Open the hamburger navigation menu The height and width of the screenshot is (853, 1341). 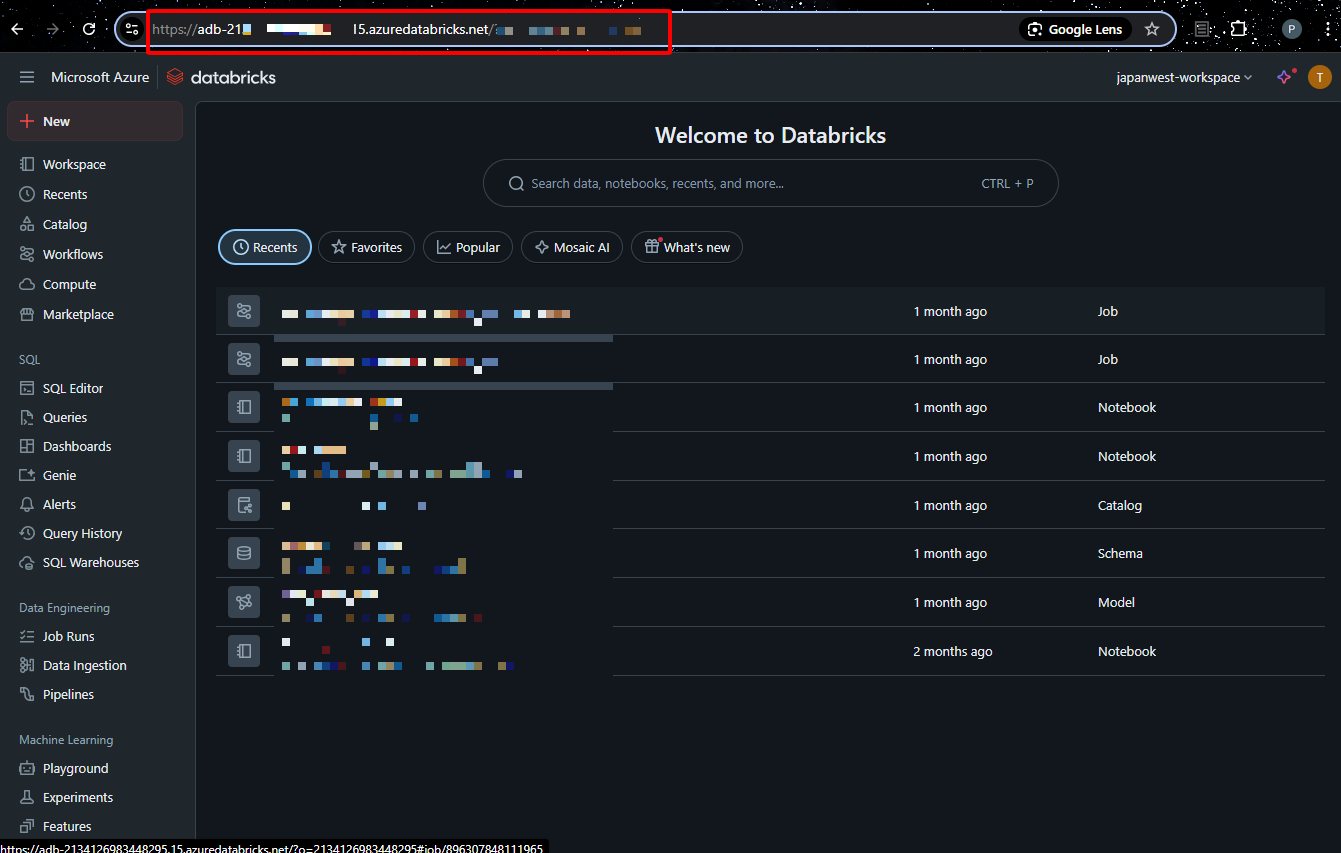27,77
